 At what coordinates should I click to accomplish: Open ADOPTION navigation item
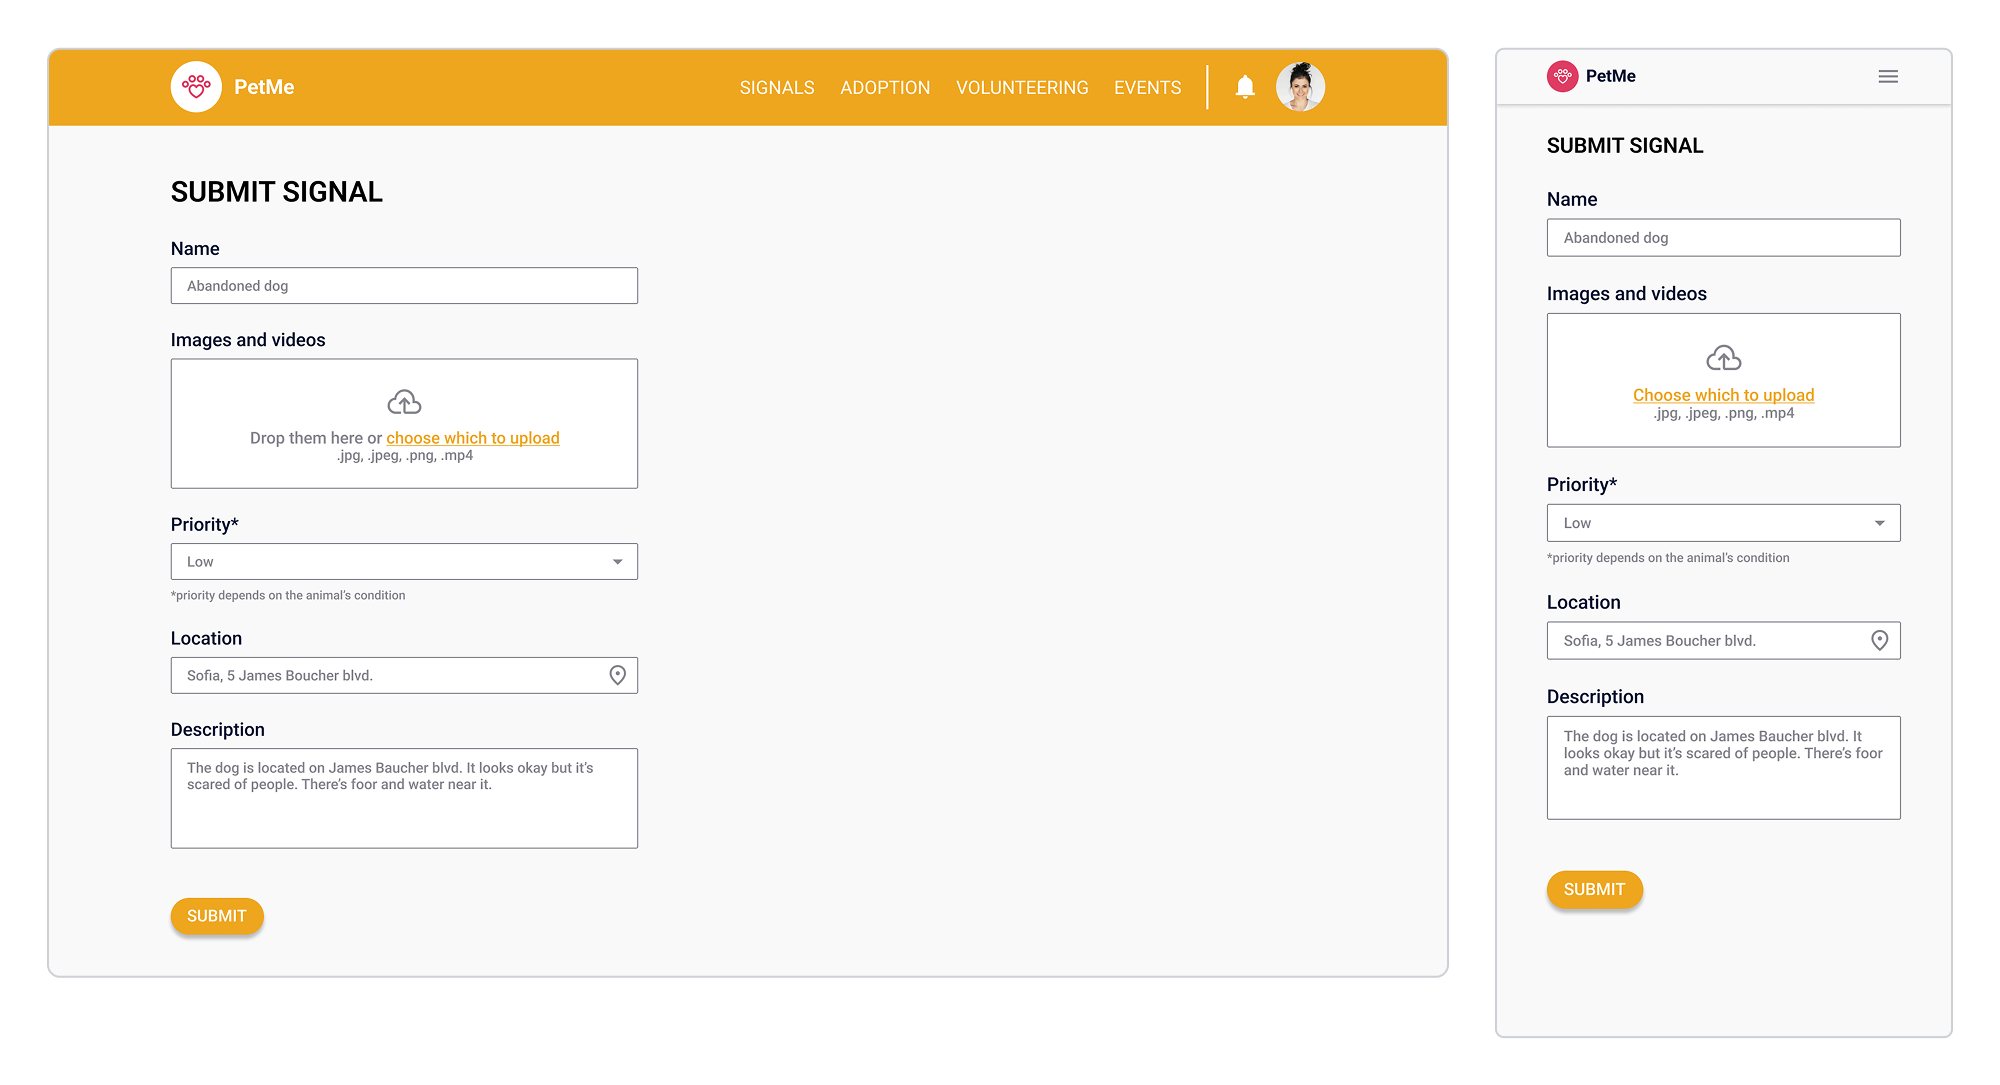point(885,88)
